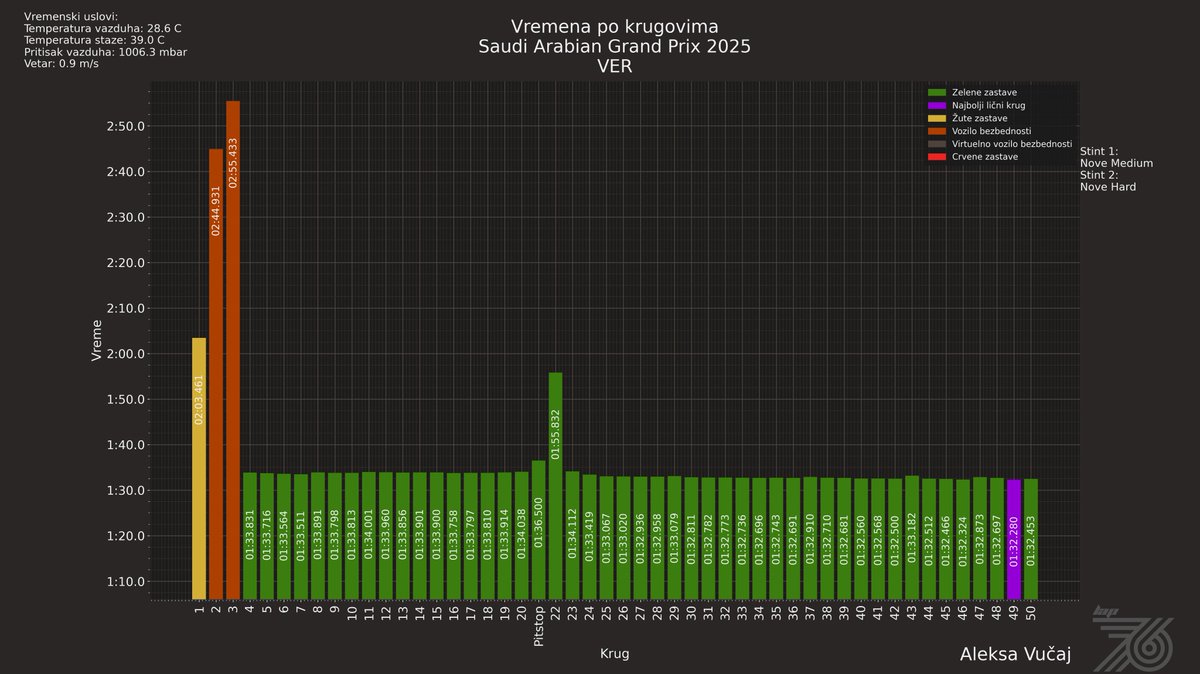Image resolution: width=1200 pixels, height=674 pixels.
Task: Select the yellow lap 1 bar 02:03.461
Action: [199, 468]
